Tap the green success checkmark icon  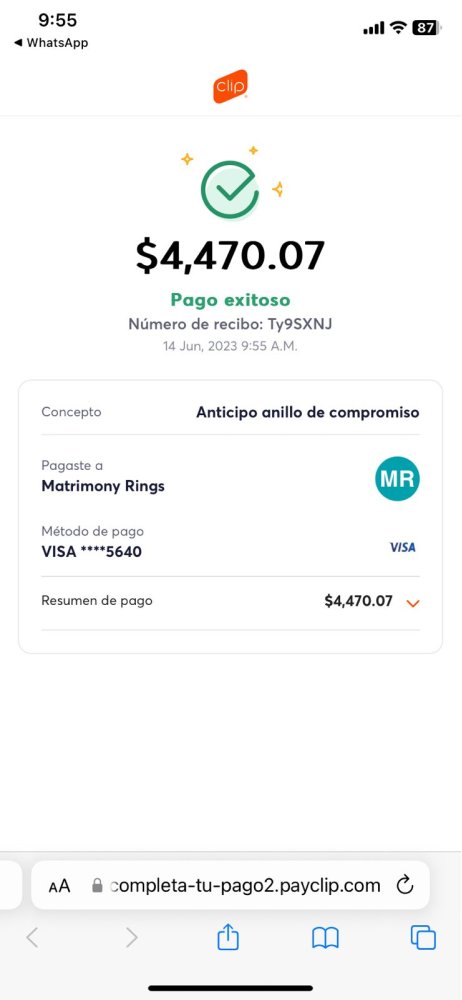tap(230, 190)
